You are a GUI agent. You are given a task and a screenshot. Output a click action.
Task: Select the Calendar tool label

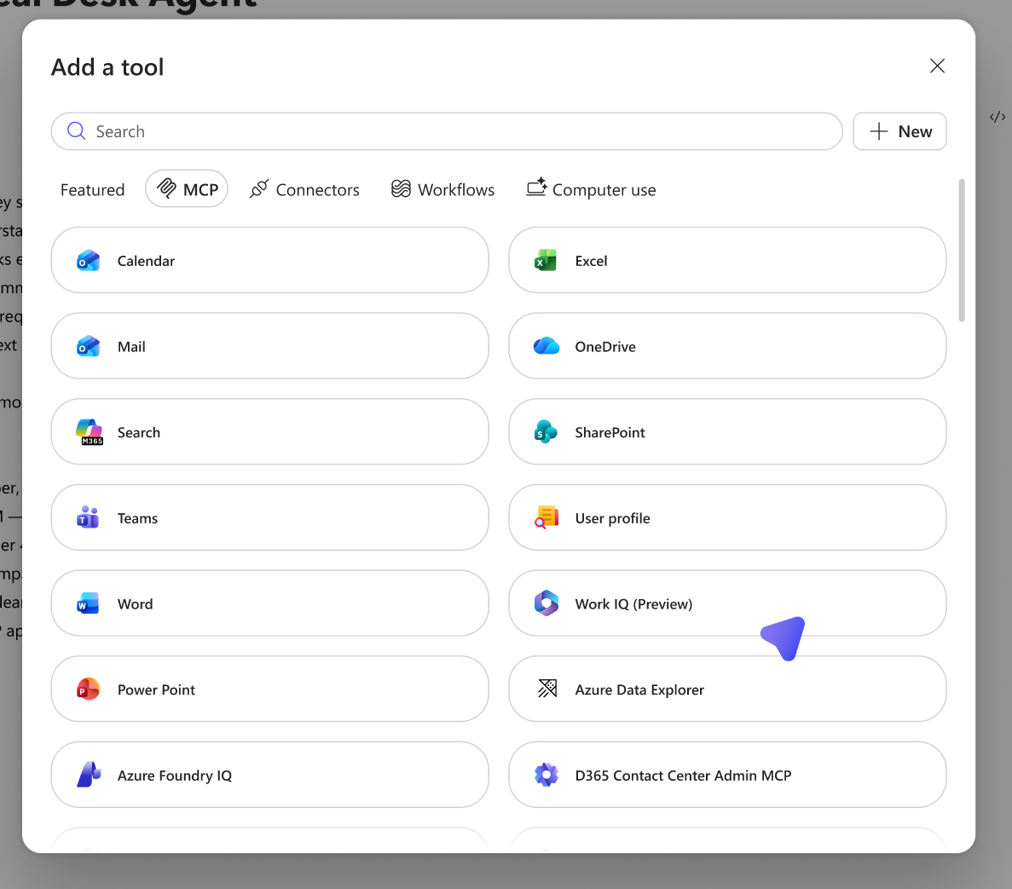click(146, 261)
